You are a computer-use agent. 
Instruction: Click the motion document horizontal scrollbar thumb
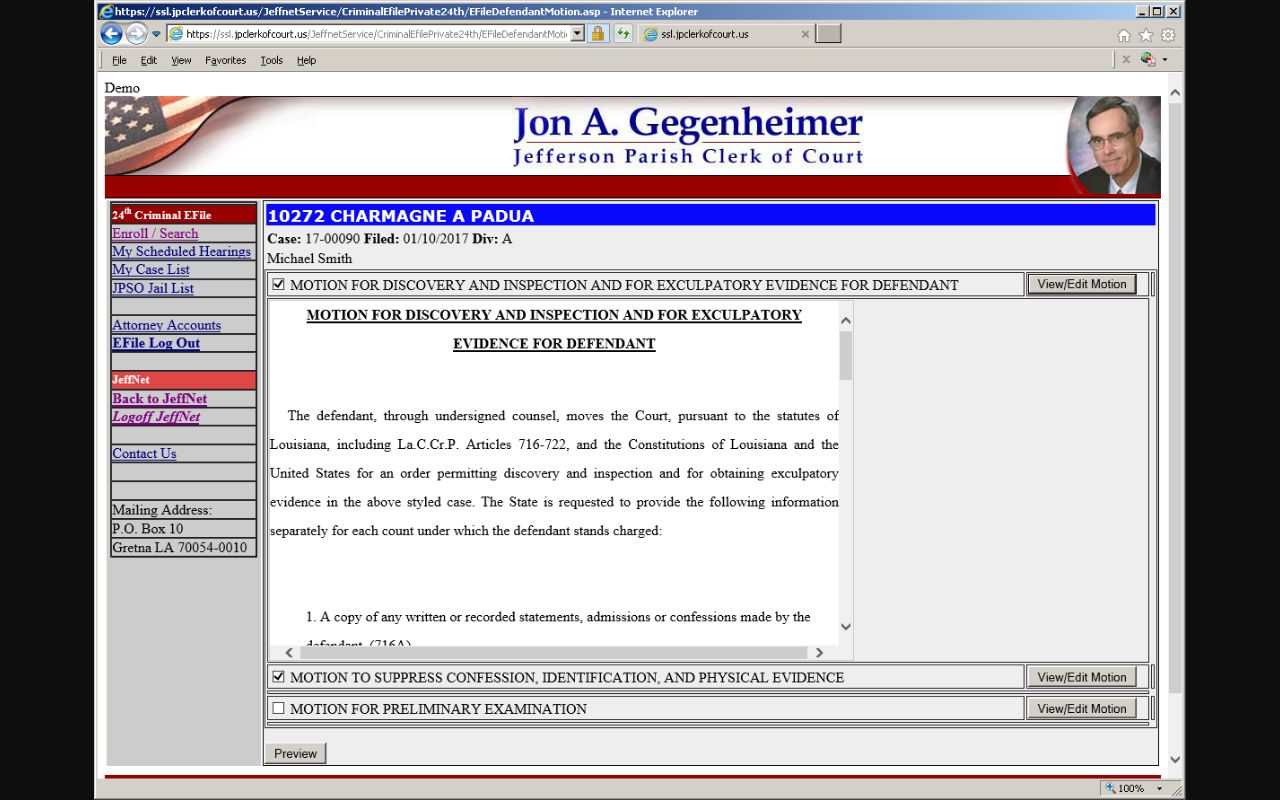tap(553, 652)
